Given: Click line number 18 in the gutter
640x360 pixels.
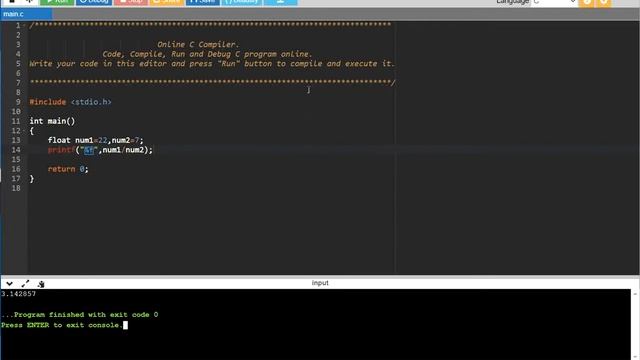Looking at the screenshot, I should point(16,188).
